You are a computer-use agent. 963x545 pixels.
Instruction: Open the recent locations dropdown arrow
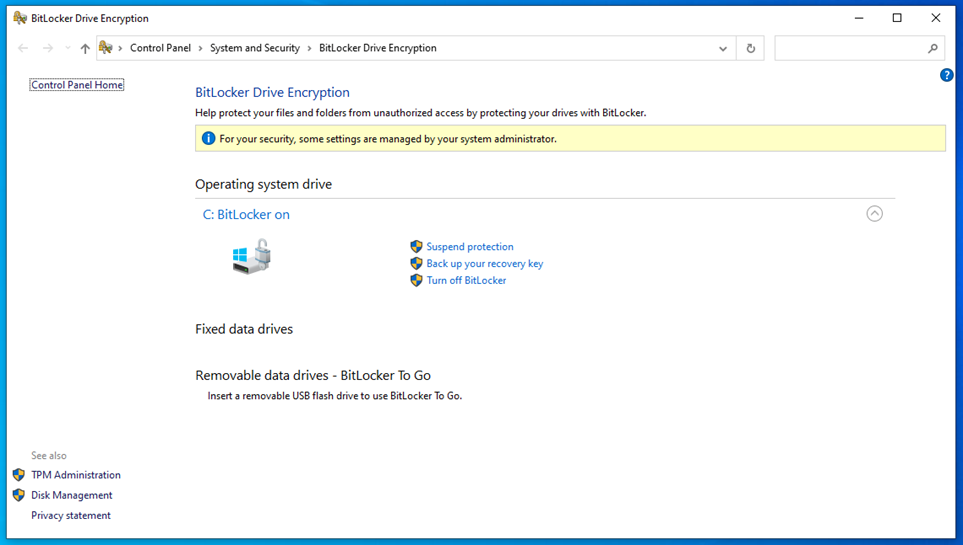[x=68, y=48]
